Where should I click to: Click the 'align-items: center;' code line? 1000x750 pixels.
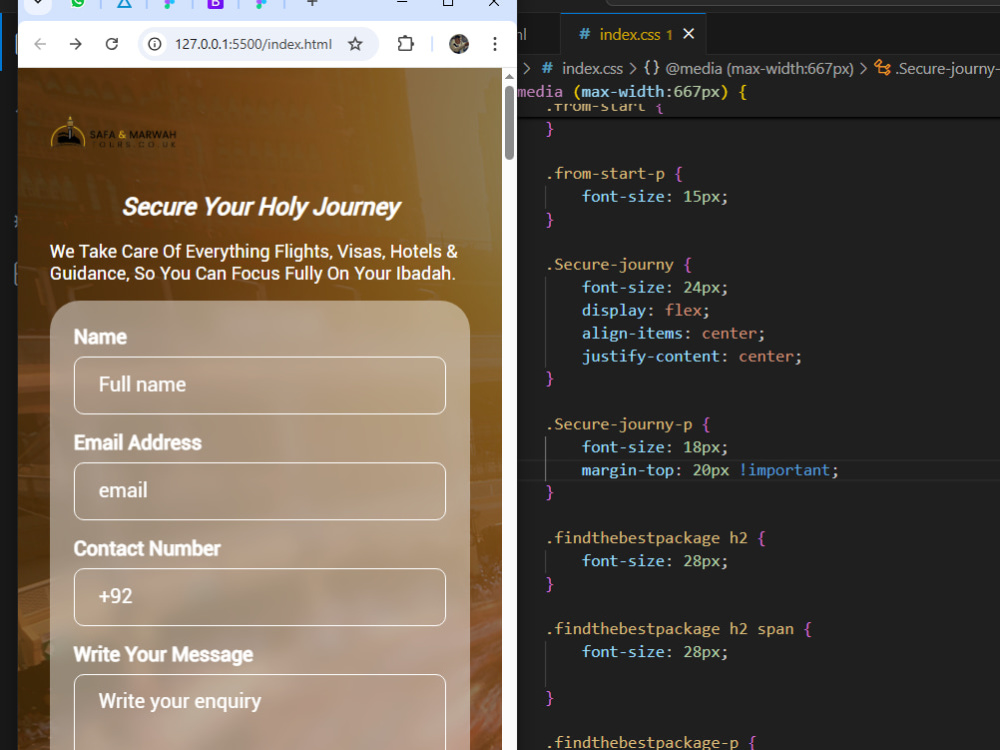coord(673,334)
